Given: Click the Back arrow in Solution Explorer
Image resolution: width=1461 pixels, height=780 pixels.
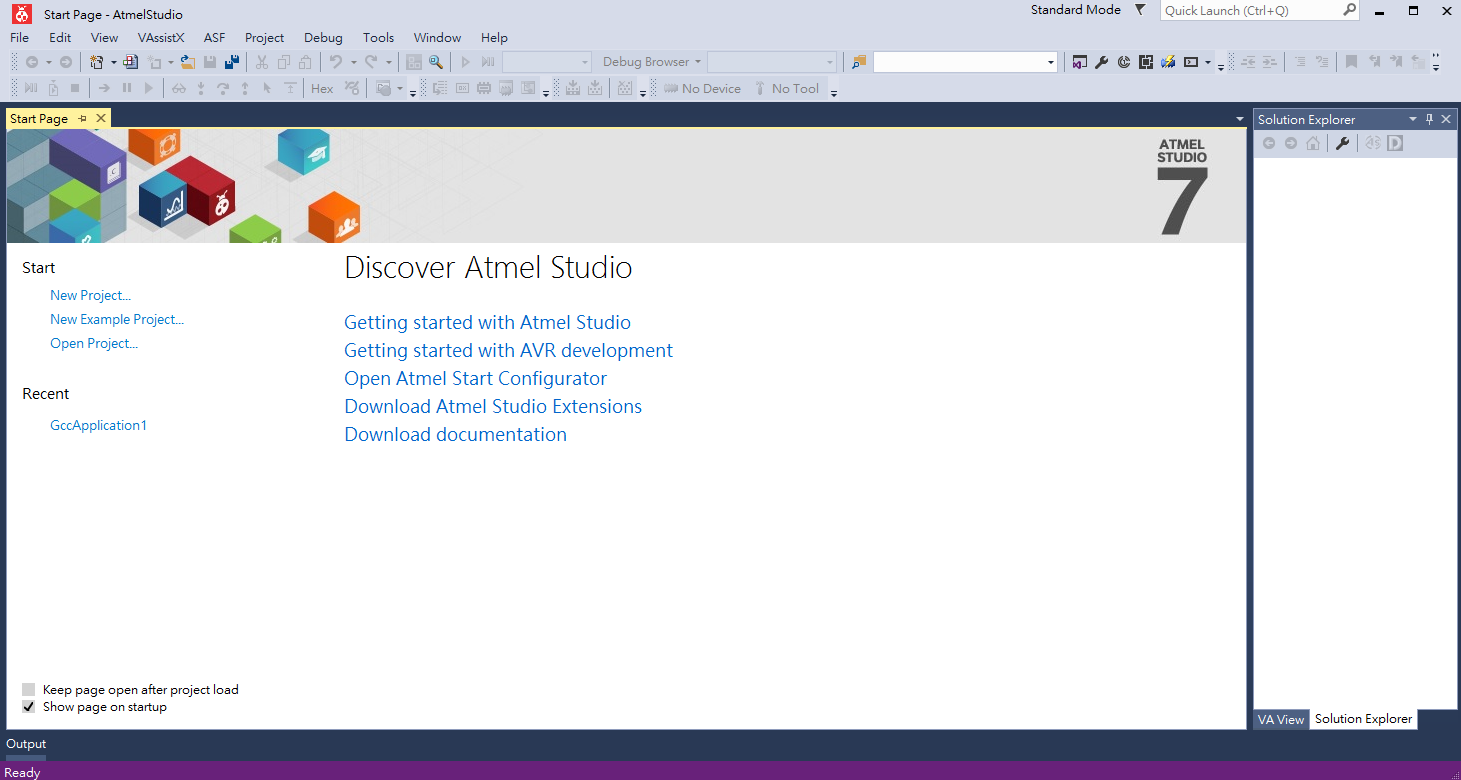Looking at the screenshot, I should [1269, 143].
